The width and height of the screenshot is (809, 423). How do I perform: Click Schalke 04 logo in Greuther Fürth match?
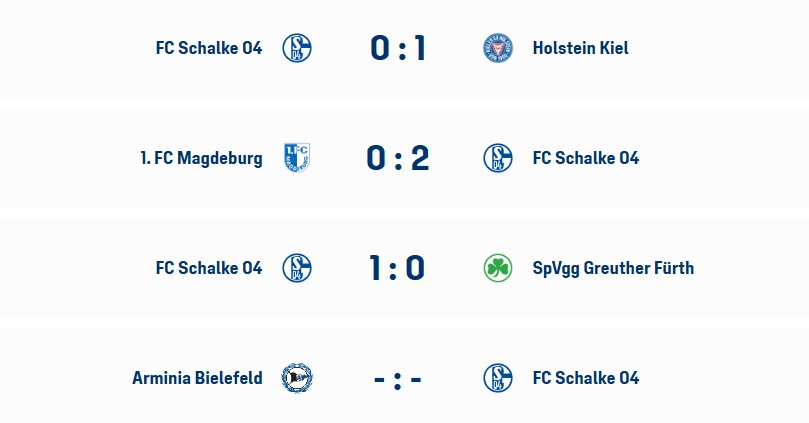(x=297, y=268)
